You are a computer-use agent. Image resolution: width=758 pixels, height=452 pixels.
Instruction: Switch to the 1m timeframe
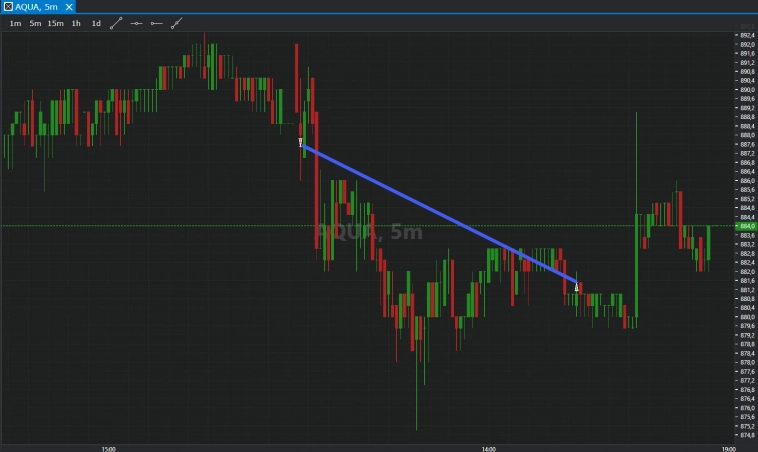pyautogui.click(x=15, y=23)
